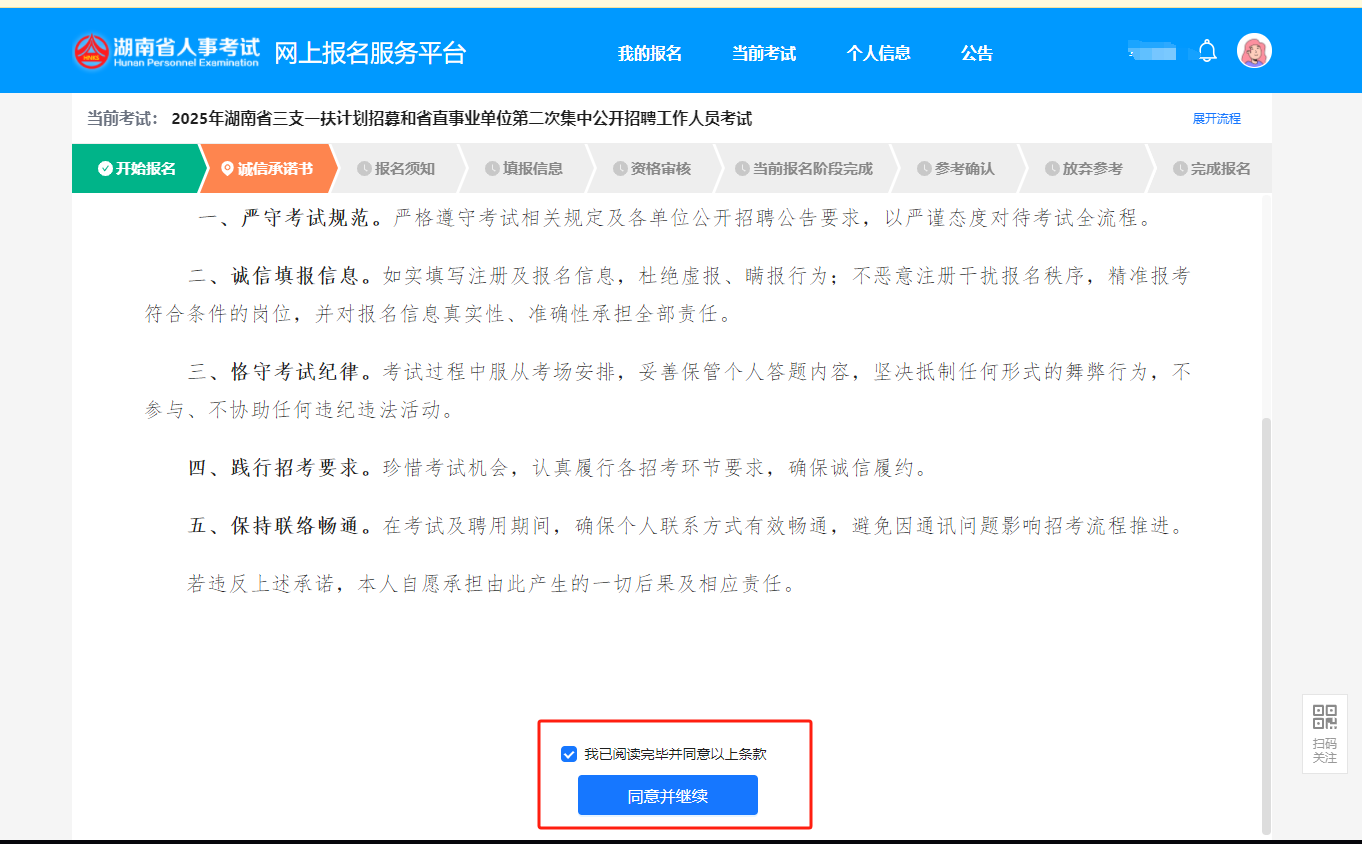Screen dimensions: 1362x844
Task: Click the location pin icon in 诚信承诺书 step
Action: coord(227,169)
